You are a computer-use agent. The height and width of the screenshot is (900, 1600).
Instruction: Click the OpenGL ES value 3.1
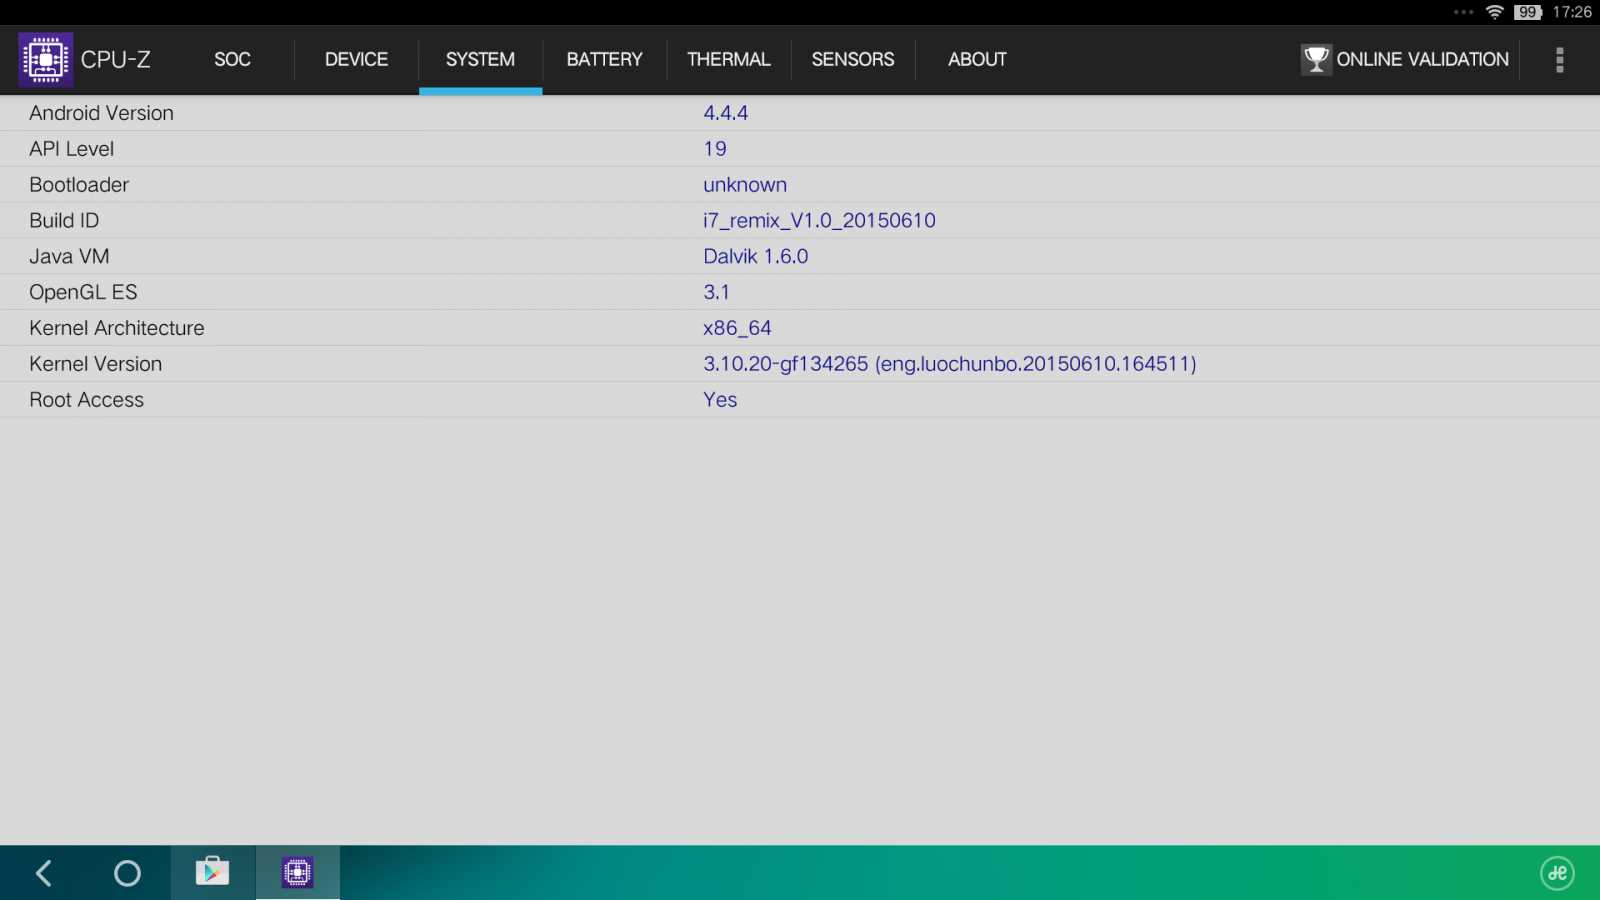(716, 292)
